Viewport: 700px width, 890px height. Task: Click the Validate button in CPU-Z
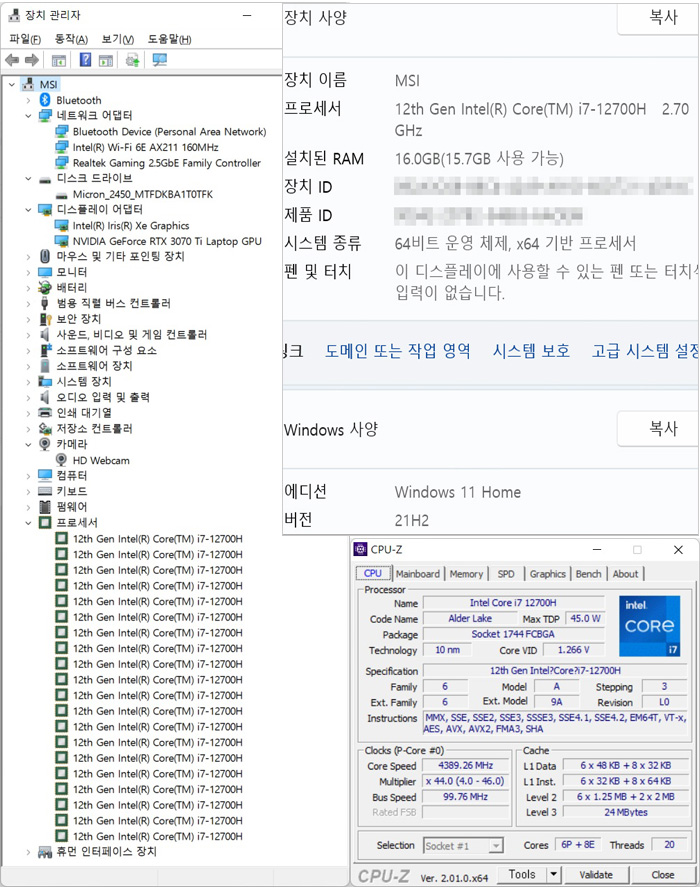(596, 875)
